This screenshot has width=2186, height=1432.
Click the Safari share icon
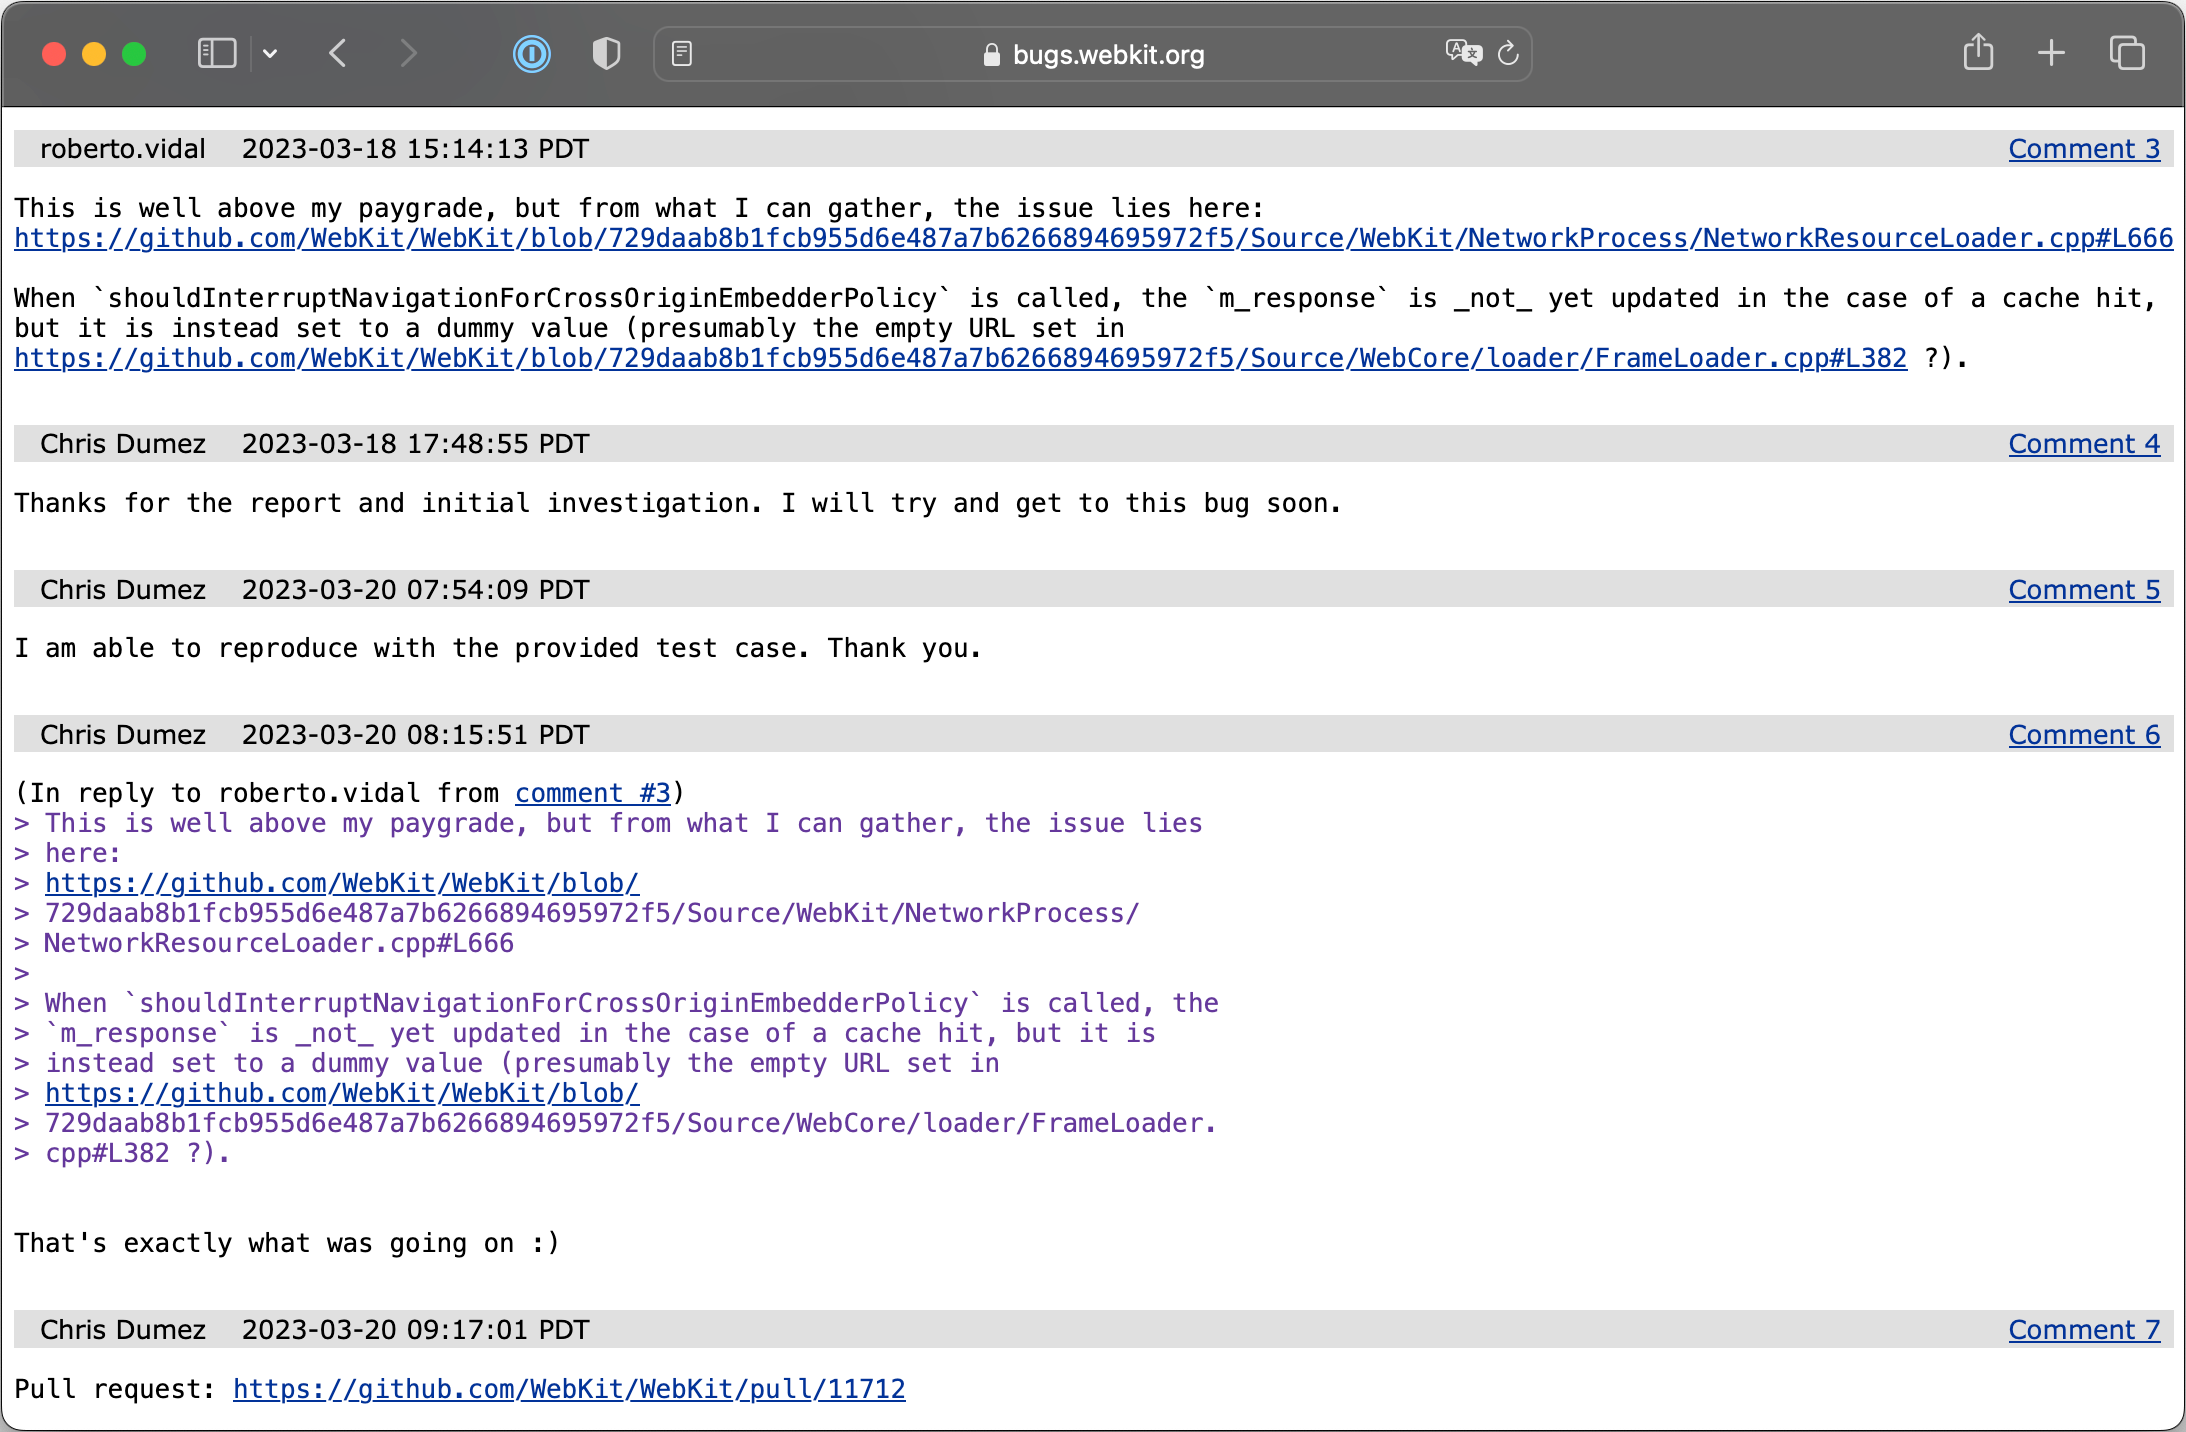(x=1978, y=54)
